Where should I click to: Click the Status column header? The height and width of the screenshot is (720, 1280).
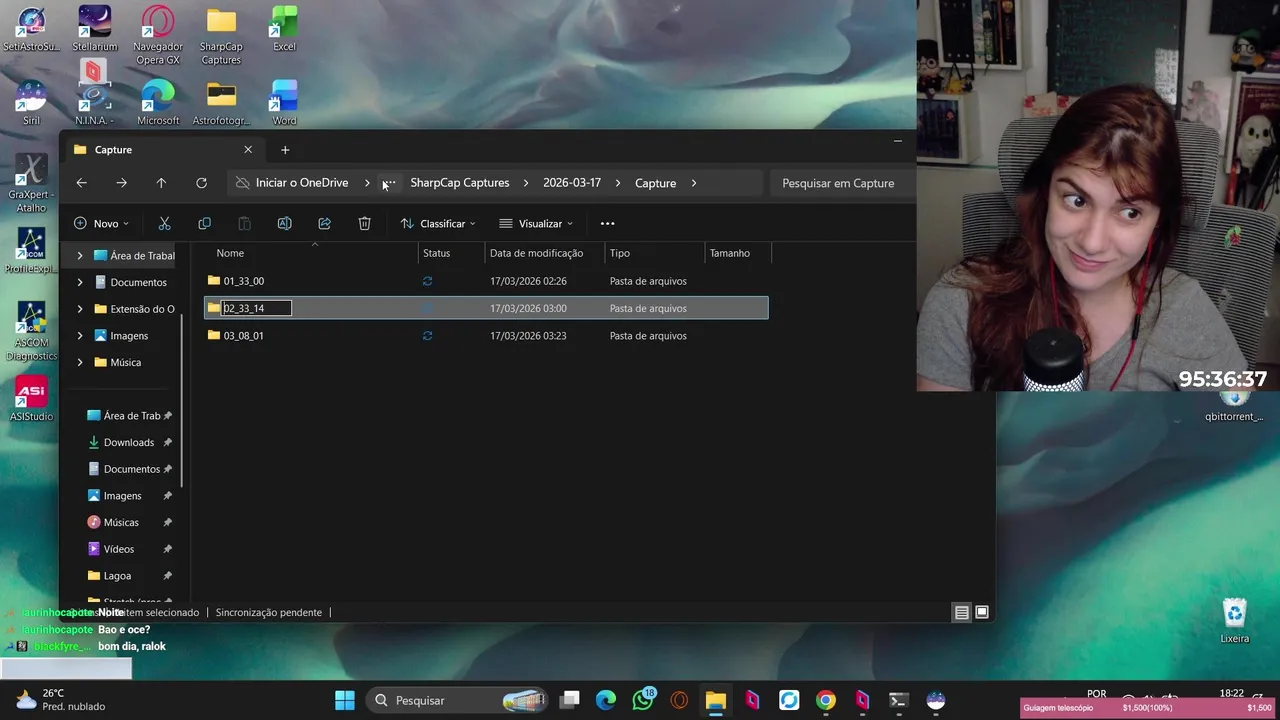pos(436,253)
